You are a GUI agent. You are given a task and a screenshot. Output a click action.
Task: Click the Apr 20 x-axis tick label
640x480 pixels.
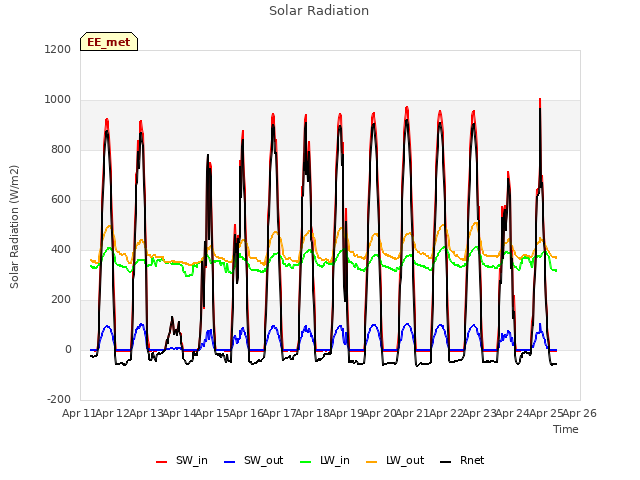(379, 414)
